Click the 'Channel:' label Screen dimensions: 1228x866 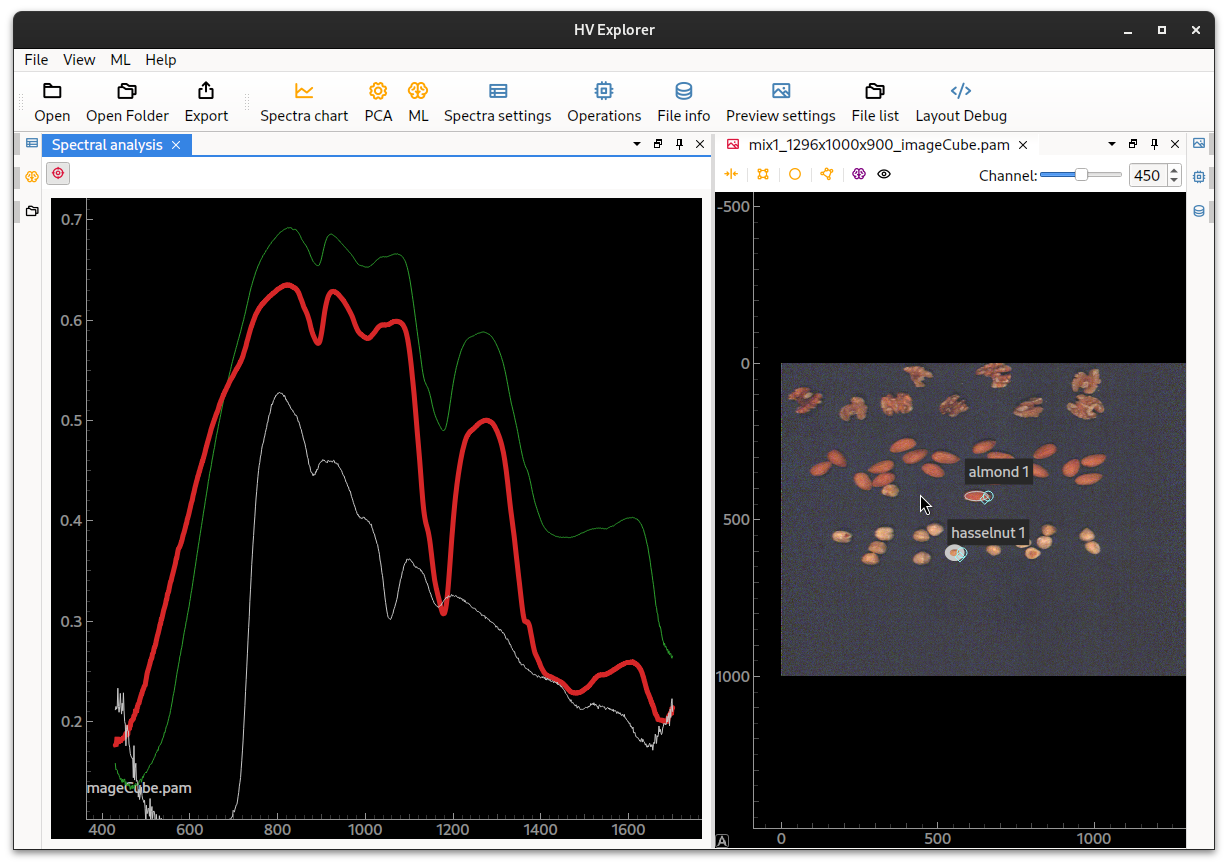(1008, 176)
